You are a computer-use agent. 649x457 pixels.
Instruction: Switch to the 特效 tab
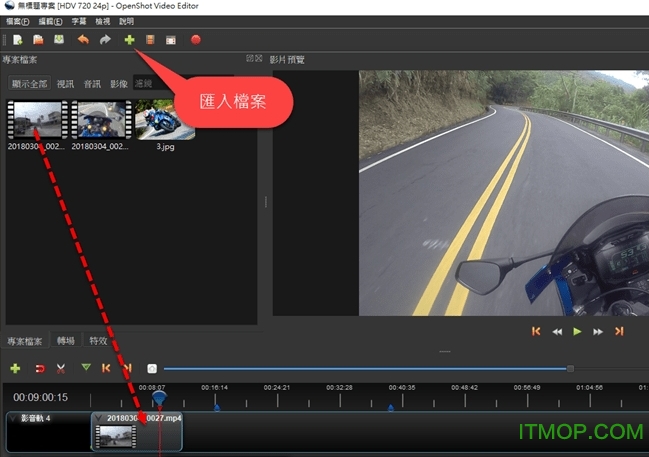98,340
